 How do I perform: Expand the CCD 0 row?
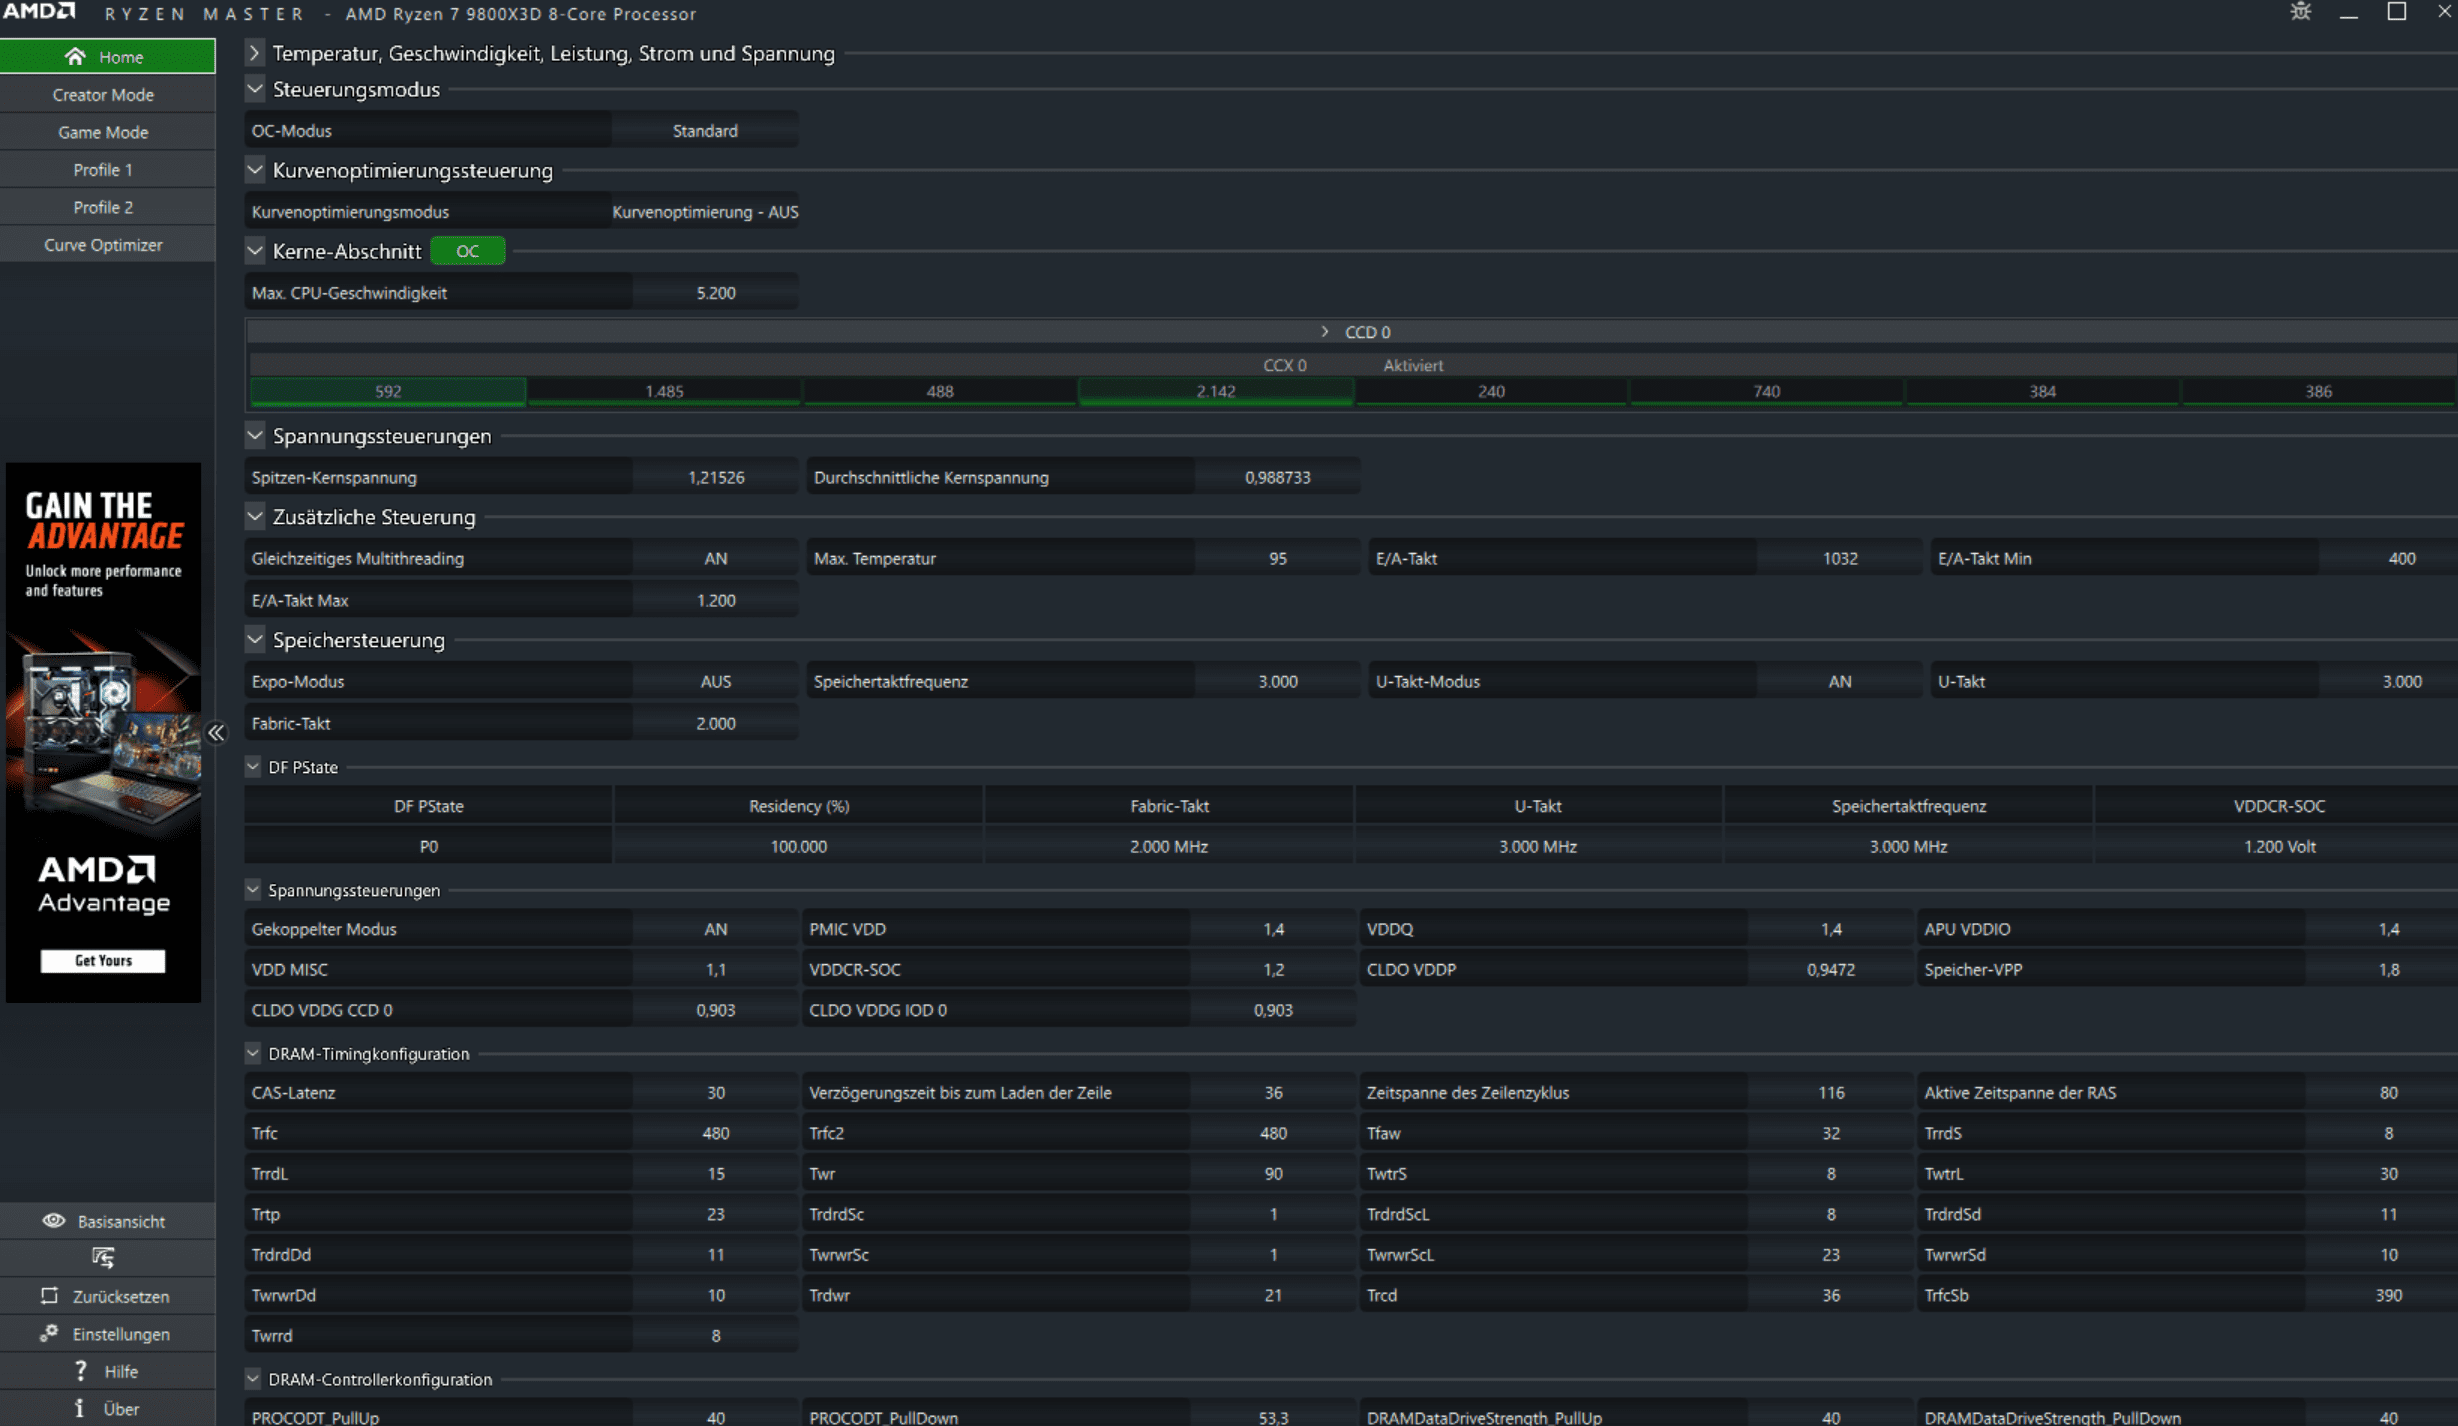click(x=1324, y=332)
